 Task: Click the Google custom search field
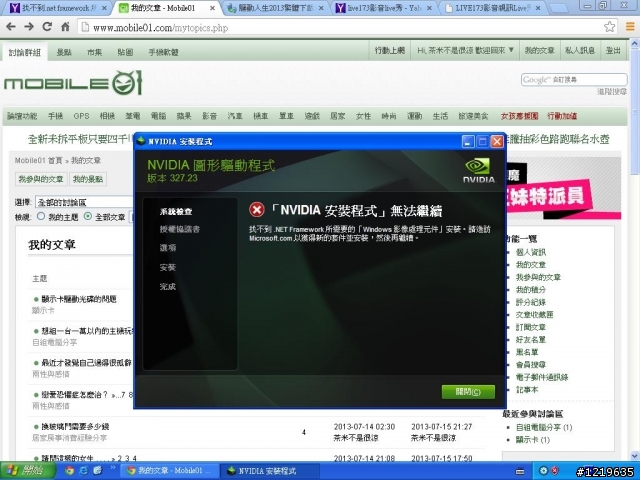coord(574,80)
